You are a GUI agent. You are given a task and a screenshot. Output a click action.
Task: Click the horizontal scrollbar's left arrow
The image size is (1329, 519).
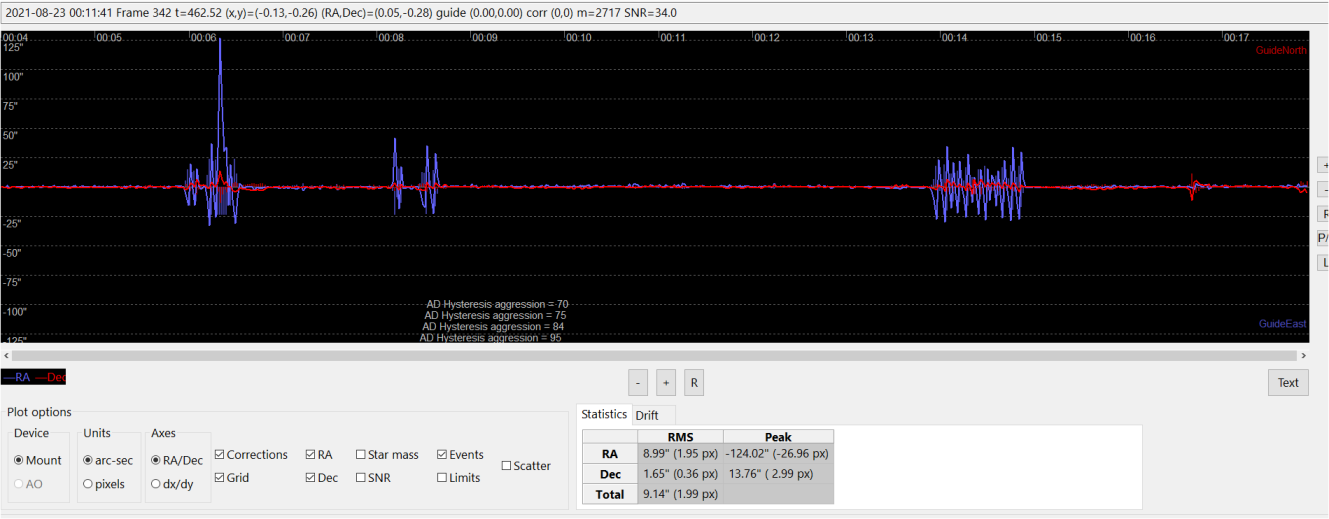[x=6, y=355]
